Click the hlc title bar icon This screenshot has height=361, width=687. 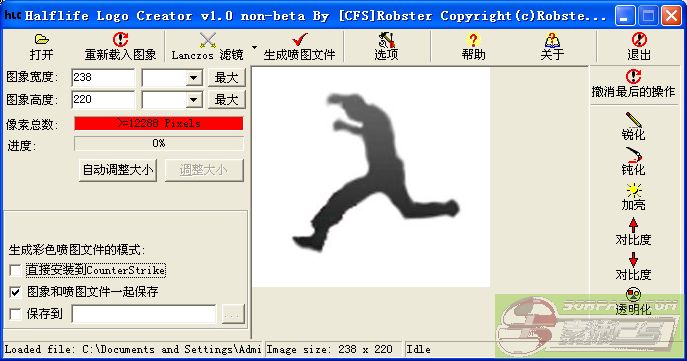12,16
